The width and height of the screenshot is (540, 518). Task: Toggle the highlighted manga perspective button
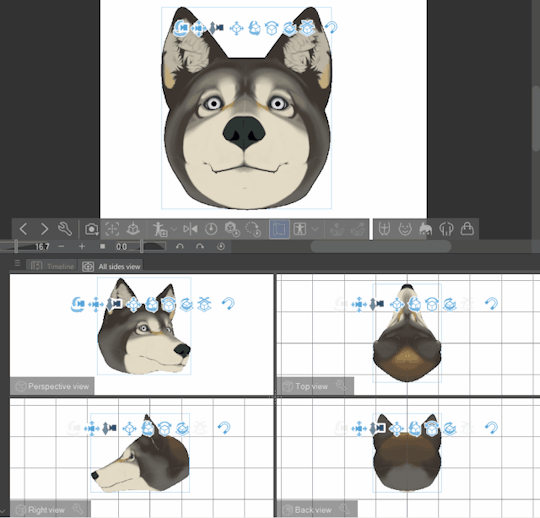279,229
